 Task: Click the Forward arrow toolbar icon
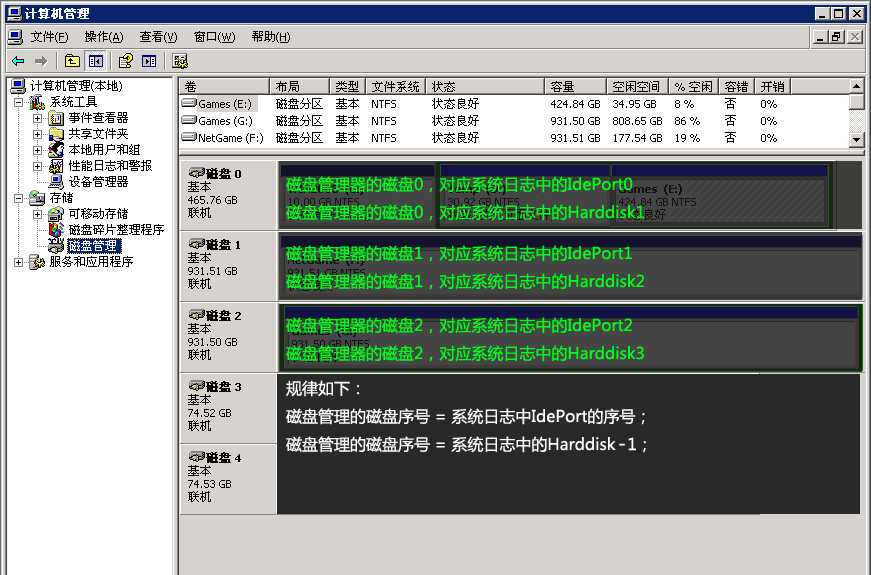click(x=41, y=61)
